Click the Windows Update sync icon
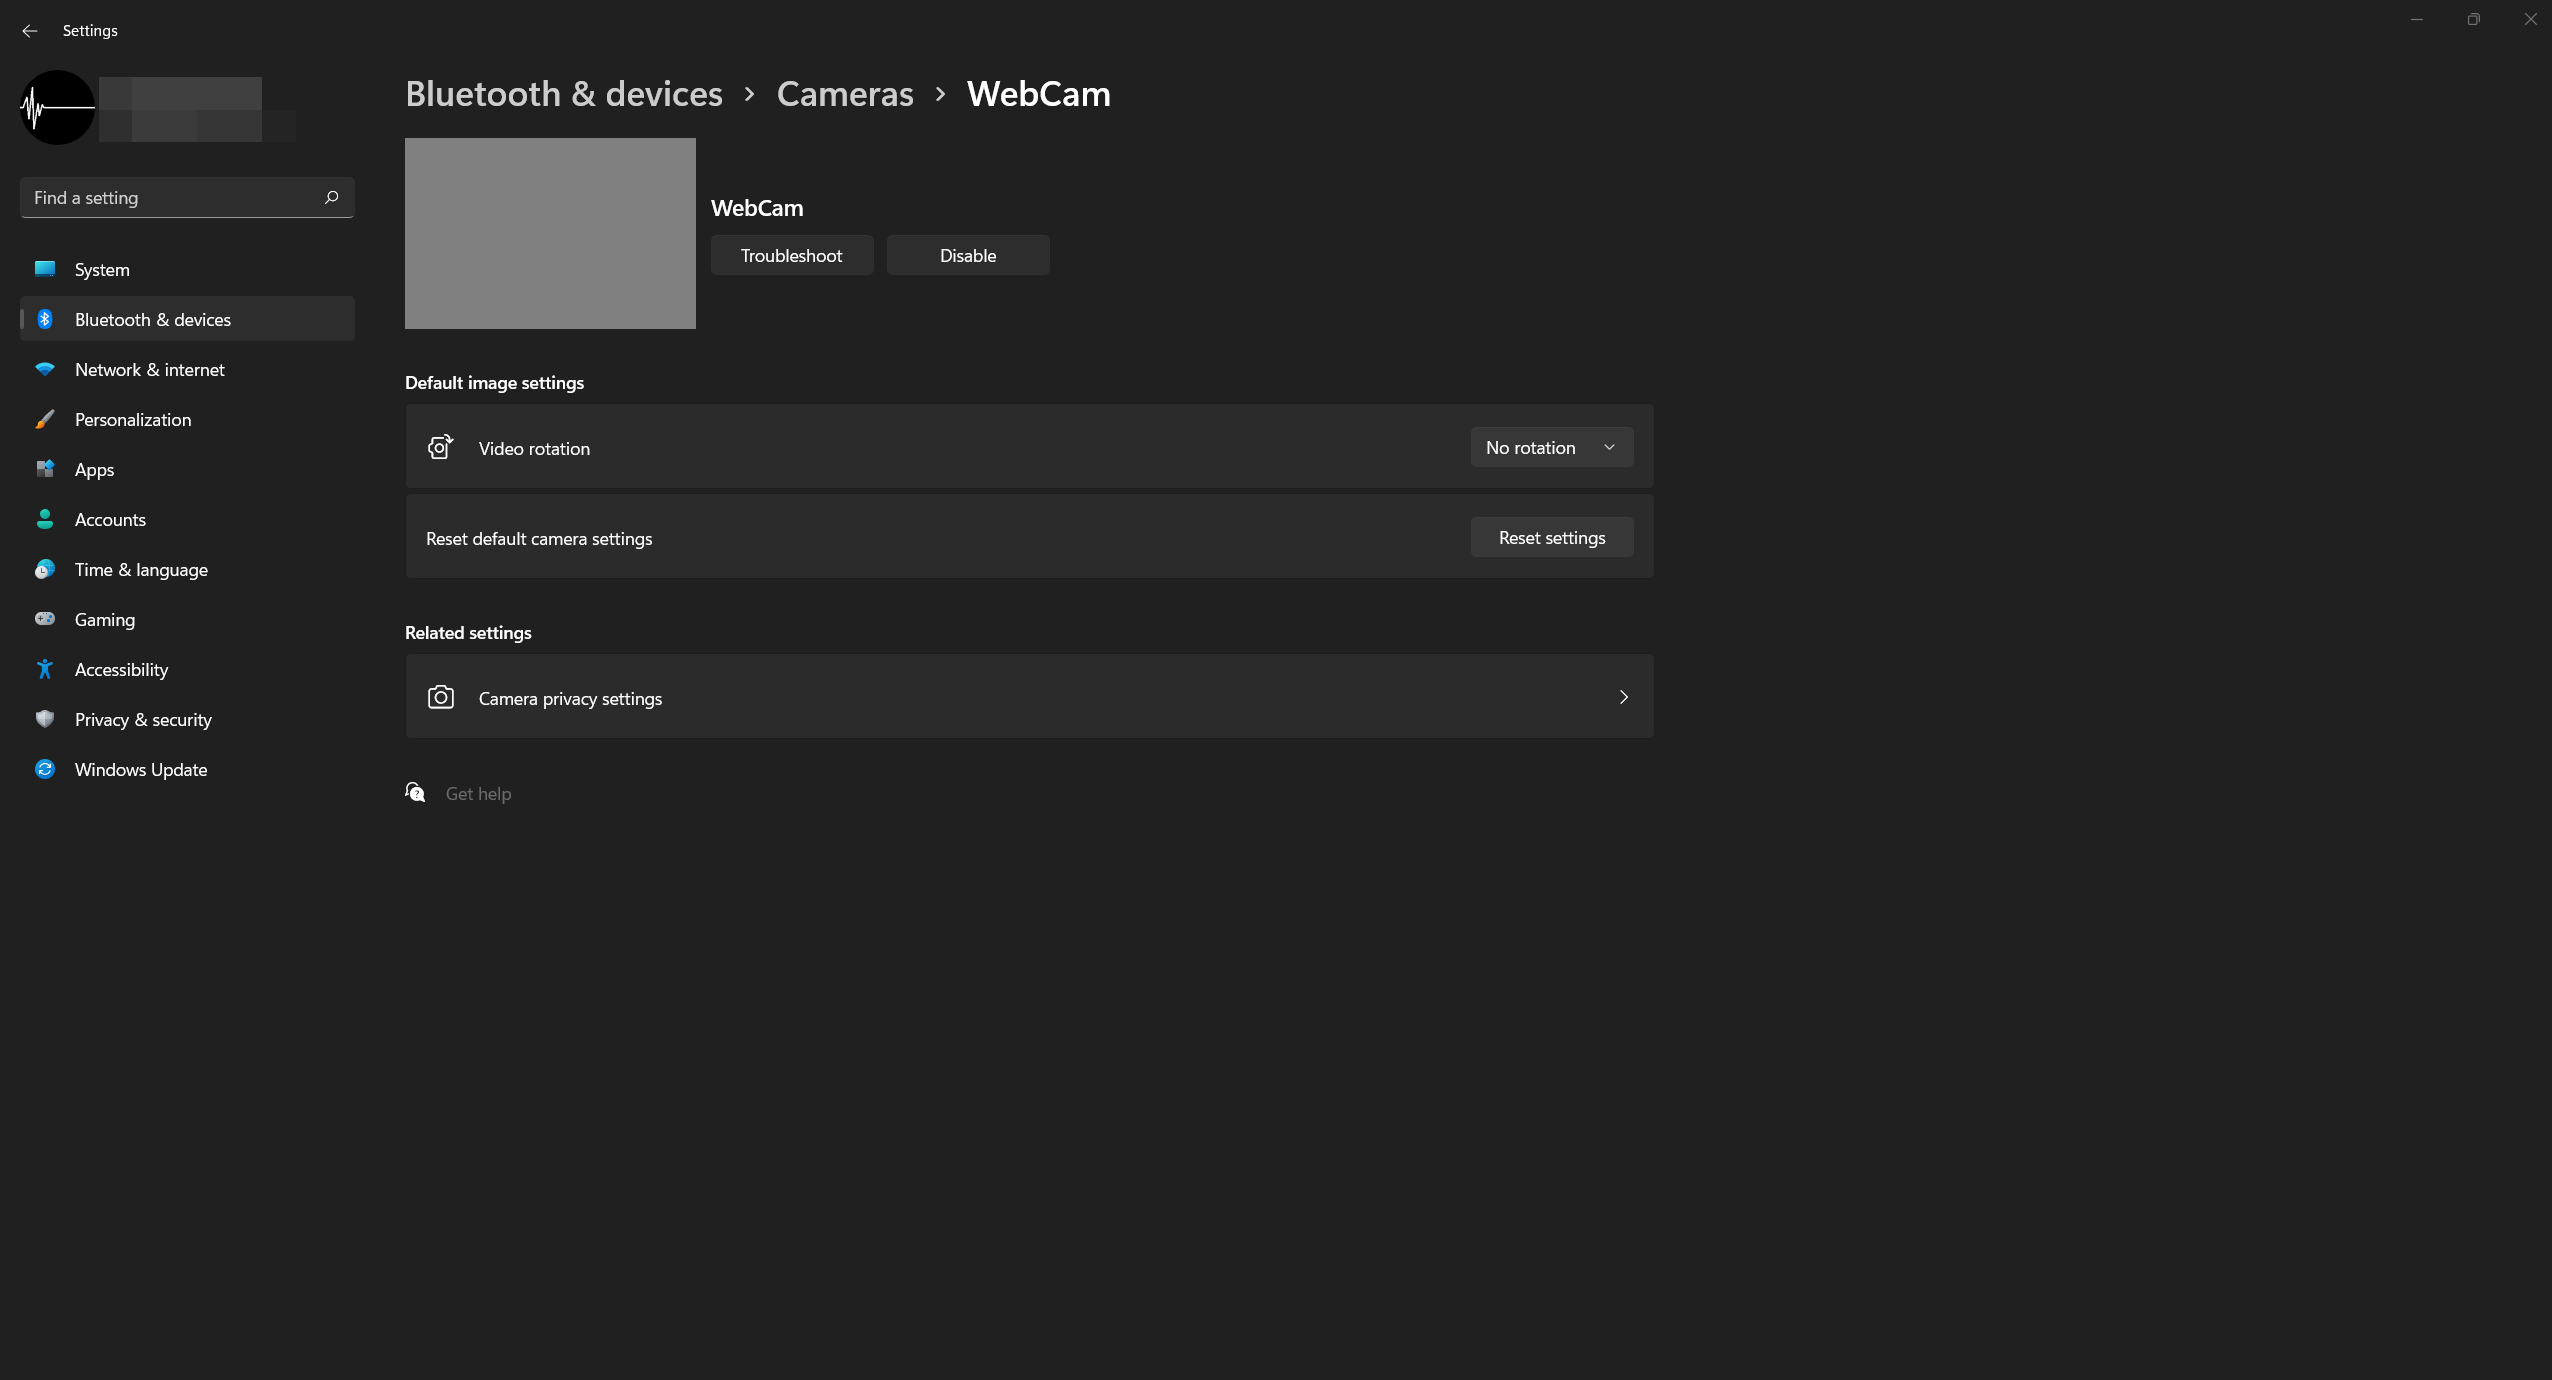 click(x=45, y=769)
